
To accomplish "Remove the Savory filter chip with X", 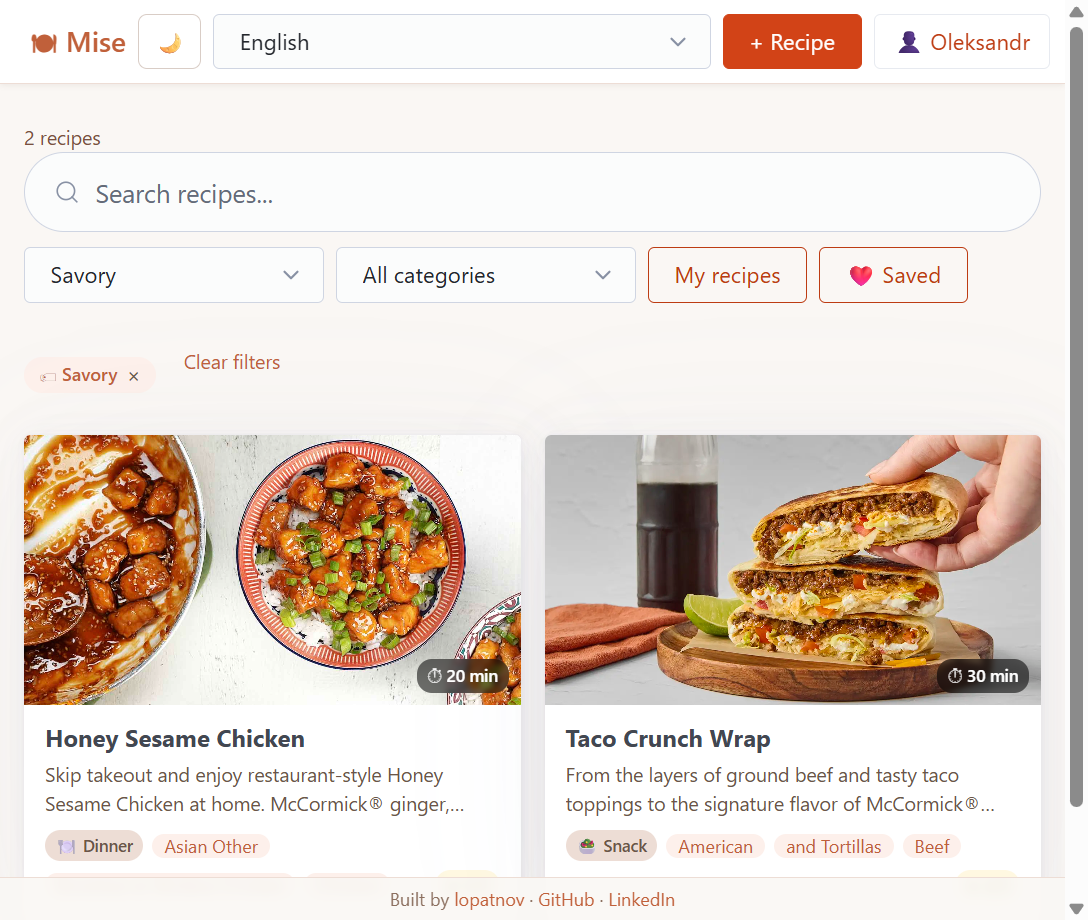I will [134, 376].
